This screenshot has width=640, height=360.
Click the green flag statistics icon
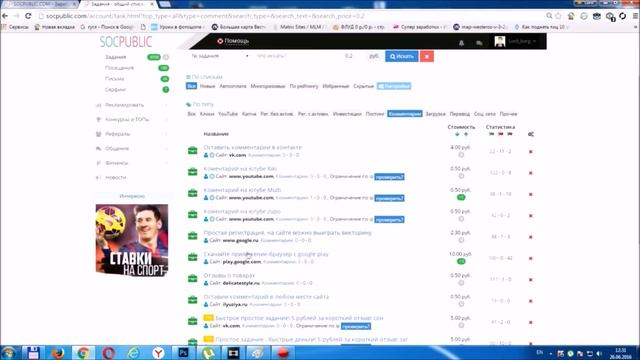[x=491, y=134]
